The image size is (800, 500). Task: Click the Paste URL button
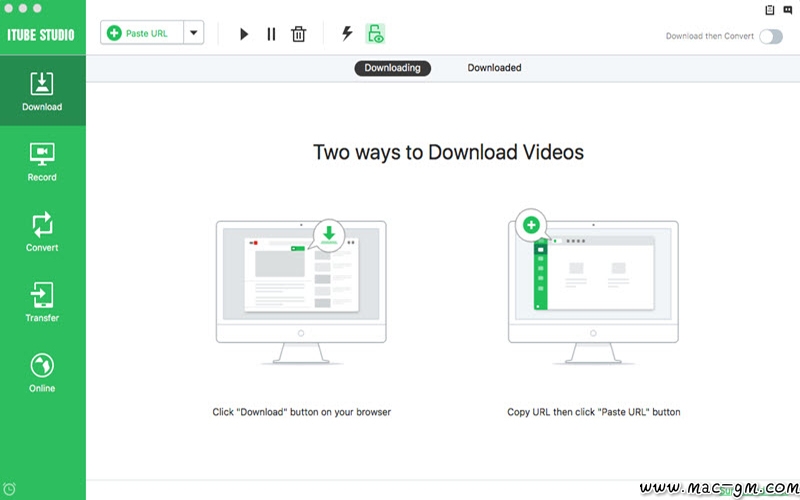point(142,33)
